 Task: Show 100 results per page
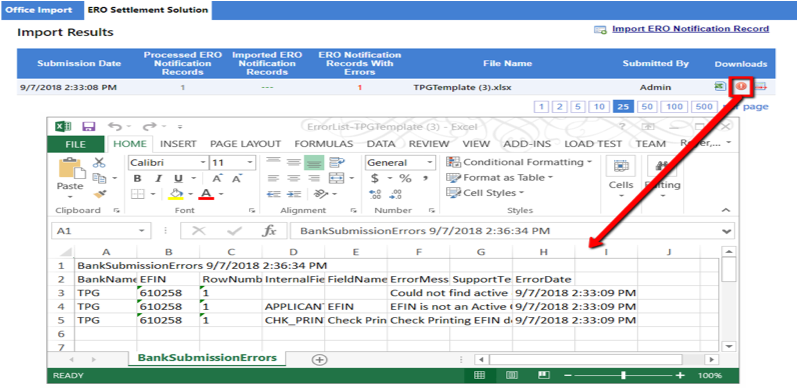point(674,107)
